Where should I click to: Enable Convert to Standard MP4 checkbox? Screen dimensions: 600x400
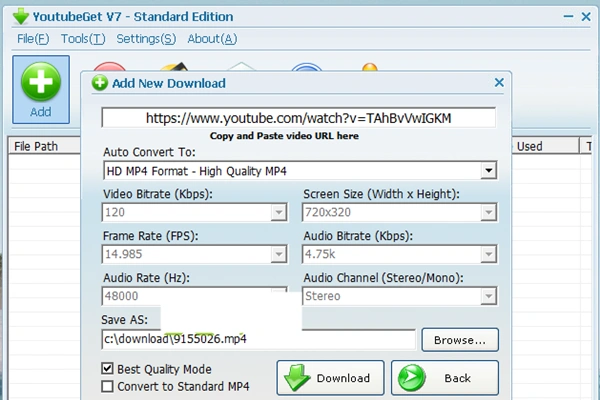108,386
